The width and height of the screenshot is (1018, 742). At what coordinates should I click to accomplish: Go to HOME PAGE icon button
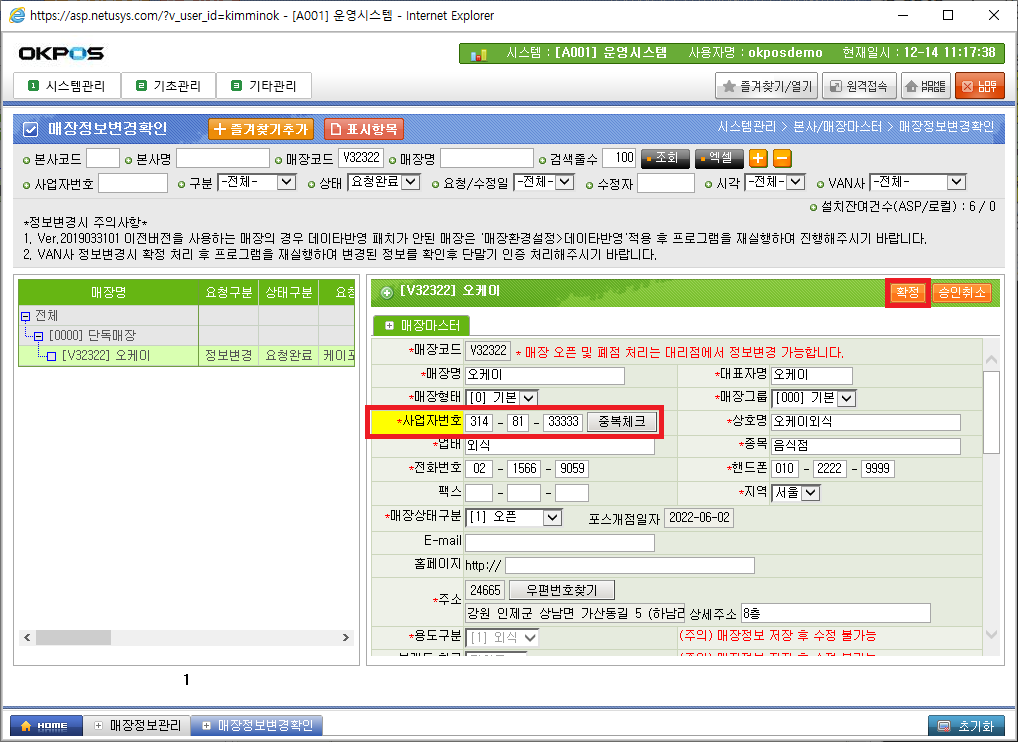point(925,87)
